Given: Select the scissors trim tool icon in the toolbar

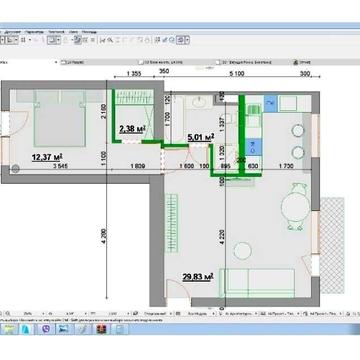Looking at the screenshot, I should click(x=103, y=40).
